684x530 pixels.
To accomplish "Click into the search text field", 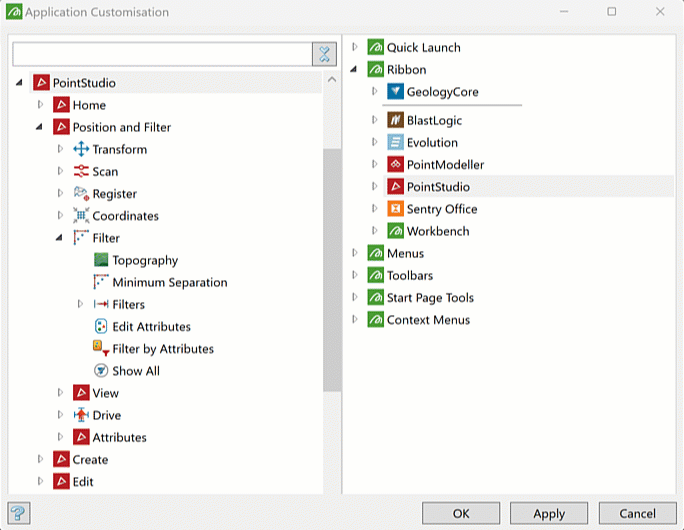I will tap(162, 54).
